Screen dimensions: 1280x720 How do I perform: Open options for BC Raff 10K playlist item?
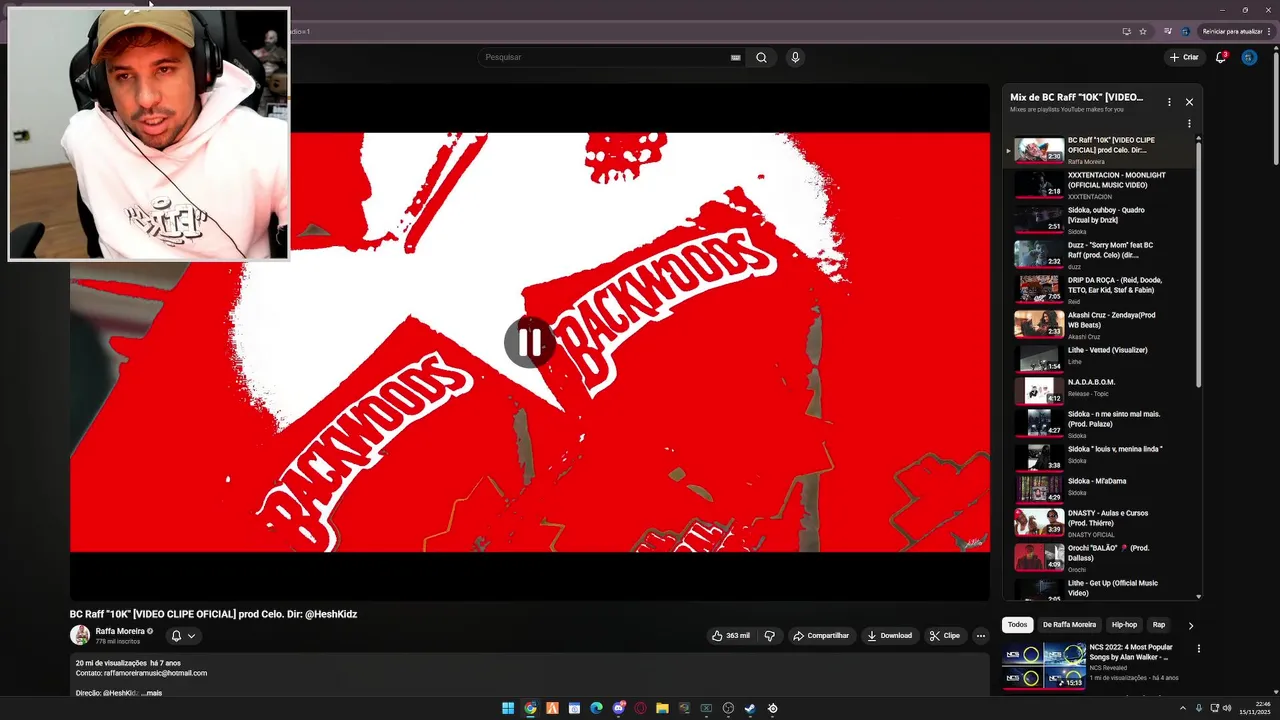click(x=1189, y=124)
